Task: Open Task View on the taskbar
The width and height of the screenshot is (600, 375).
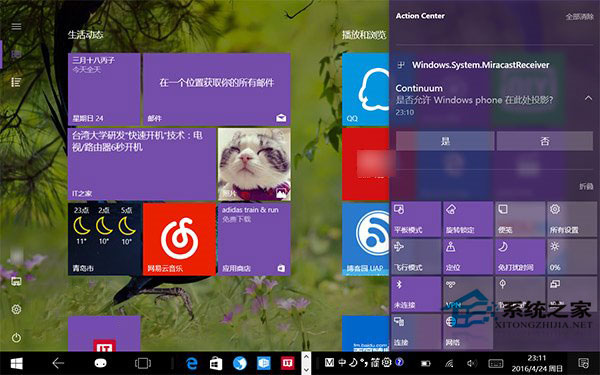Action: (x=143, y=363)
